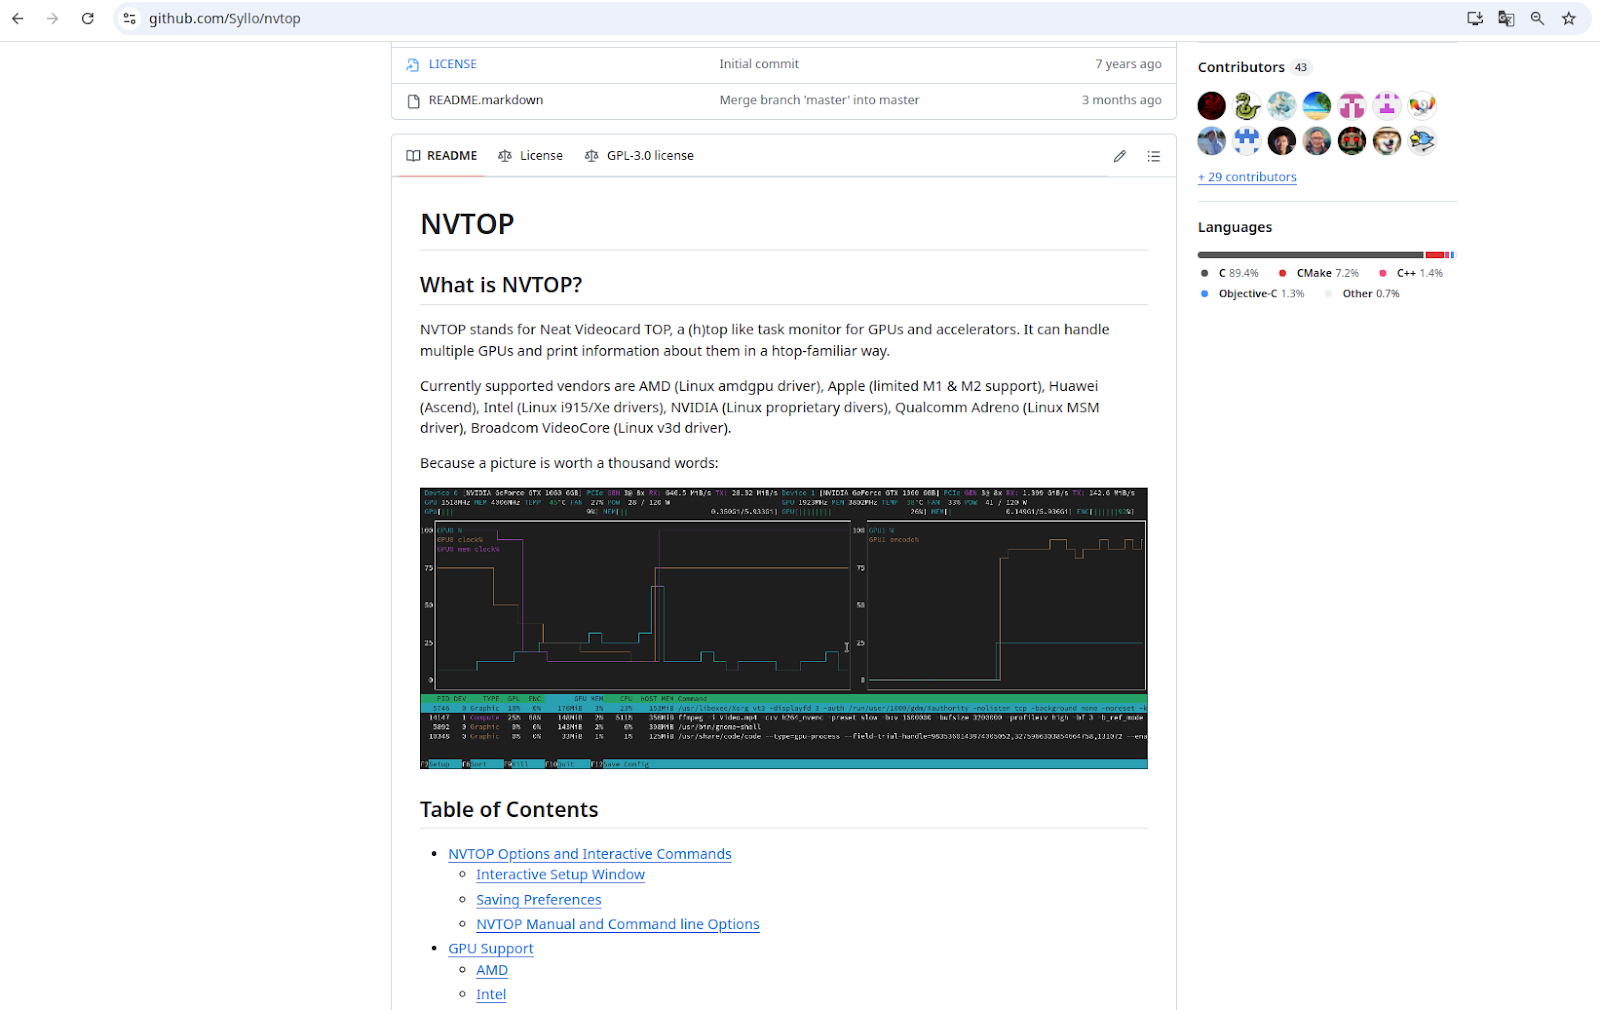1600x1010 pixels.
Task: Click the Objective-C 1.3% language entry
Action: 1253,294
